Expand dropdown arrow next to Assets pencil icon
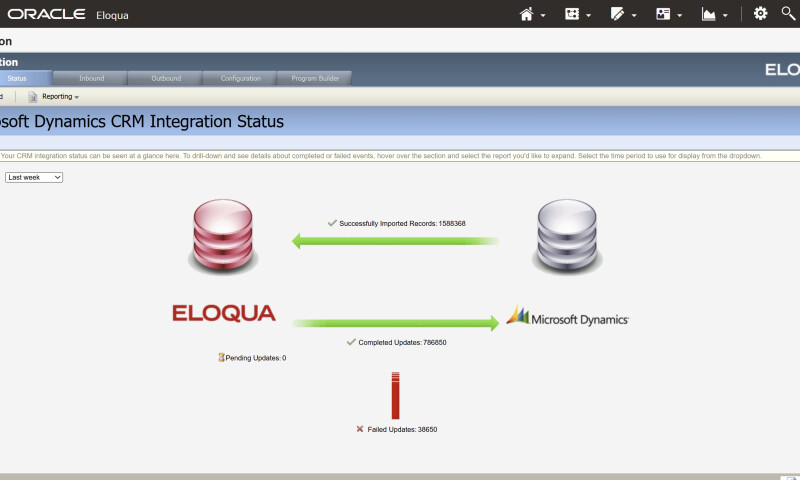 point(634,16)
